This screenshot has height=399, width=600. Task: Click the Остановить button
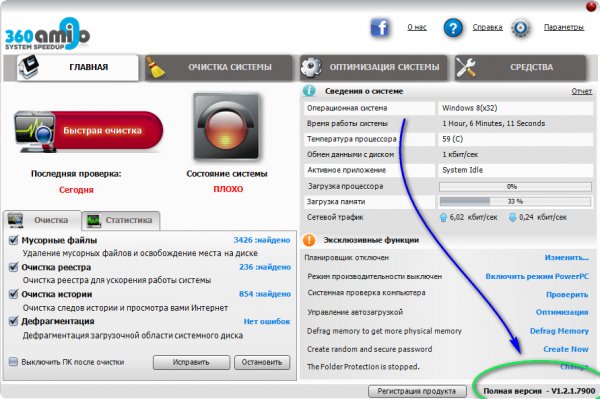[x=262, y=362]
